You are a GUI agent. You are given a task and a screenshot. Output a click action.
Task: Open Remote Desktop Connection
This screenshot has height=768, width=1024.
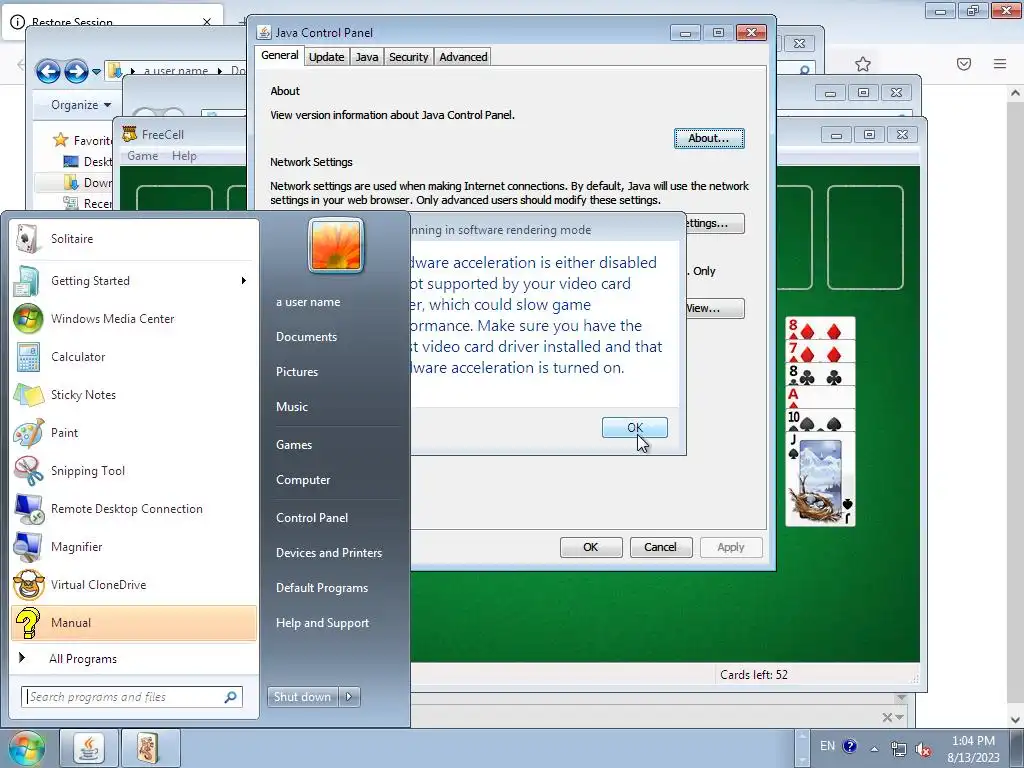pos(134,509)
